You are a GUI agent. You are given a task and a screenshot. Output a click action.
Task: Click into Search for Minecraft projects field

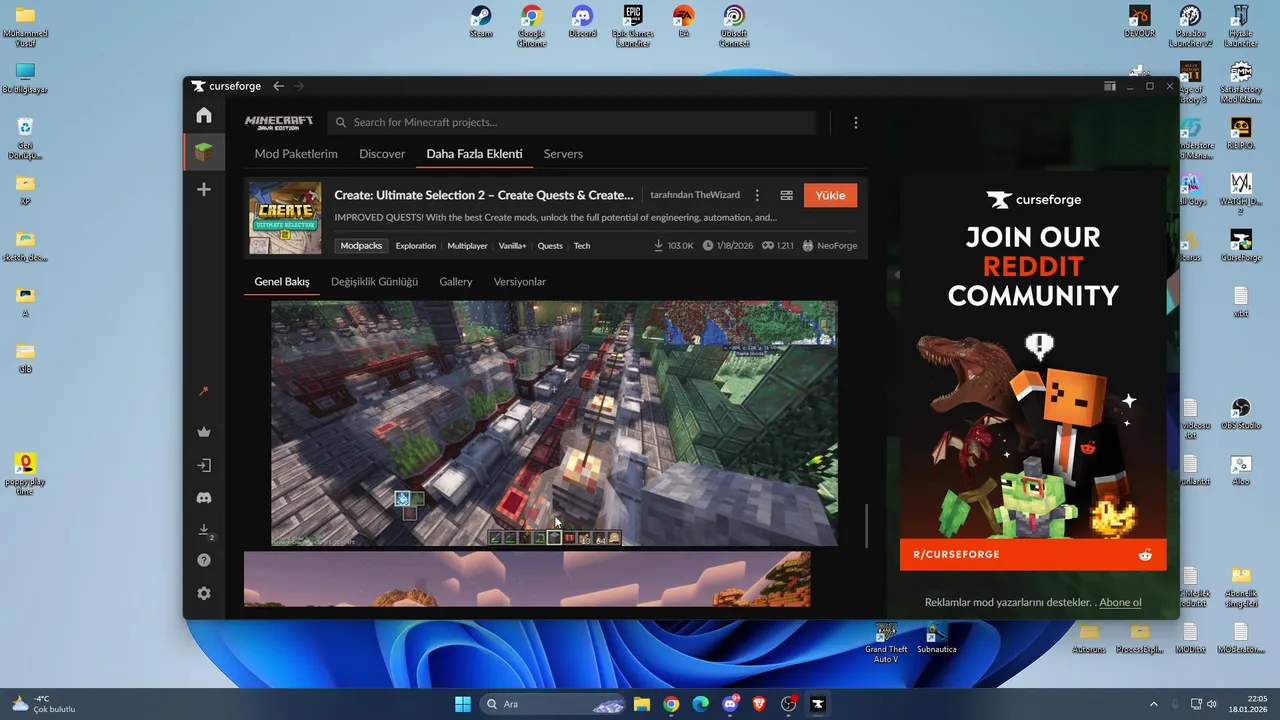(x=572, y=122)
